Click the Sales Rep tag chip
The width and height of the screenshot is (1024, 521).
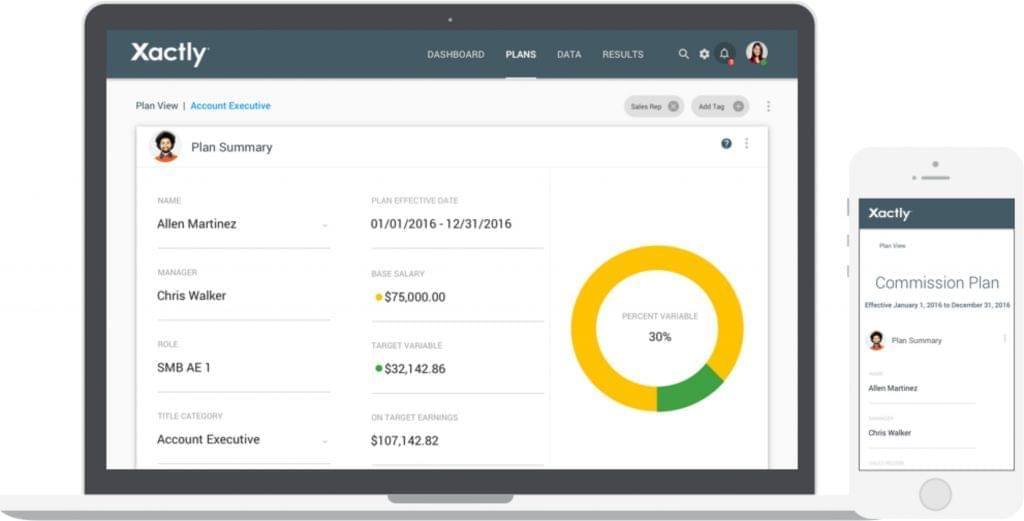654,106
